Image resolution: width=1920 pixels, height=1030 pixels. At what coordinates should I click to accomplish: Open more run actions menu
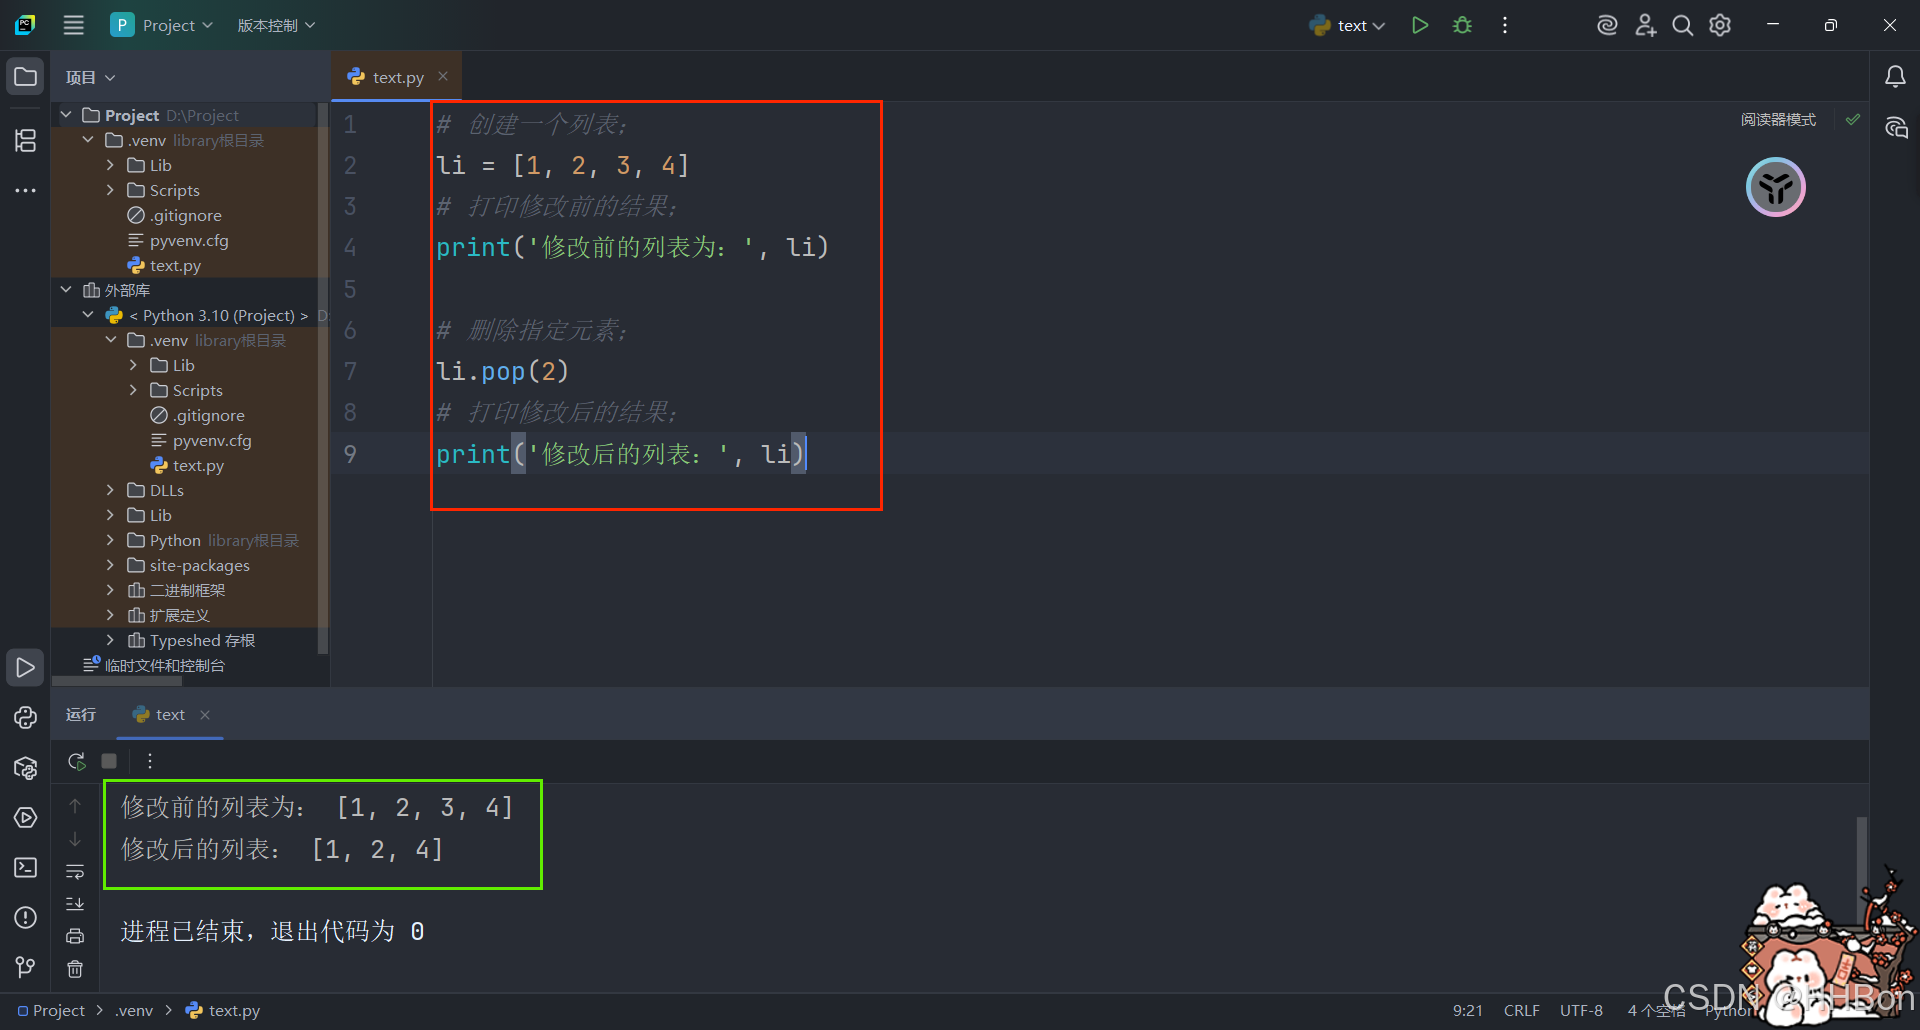[x=1504, y=25]
